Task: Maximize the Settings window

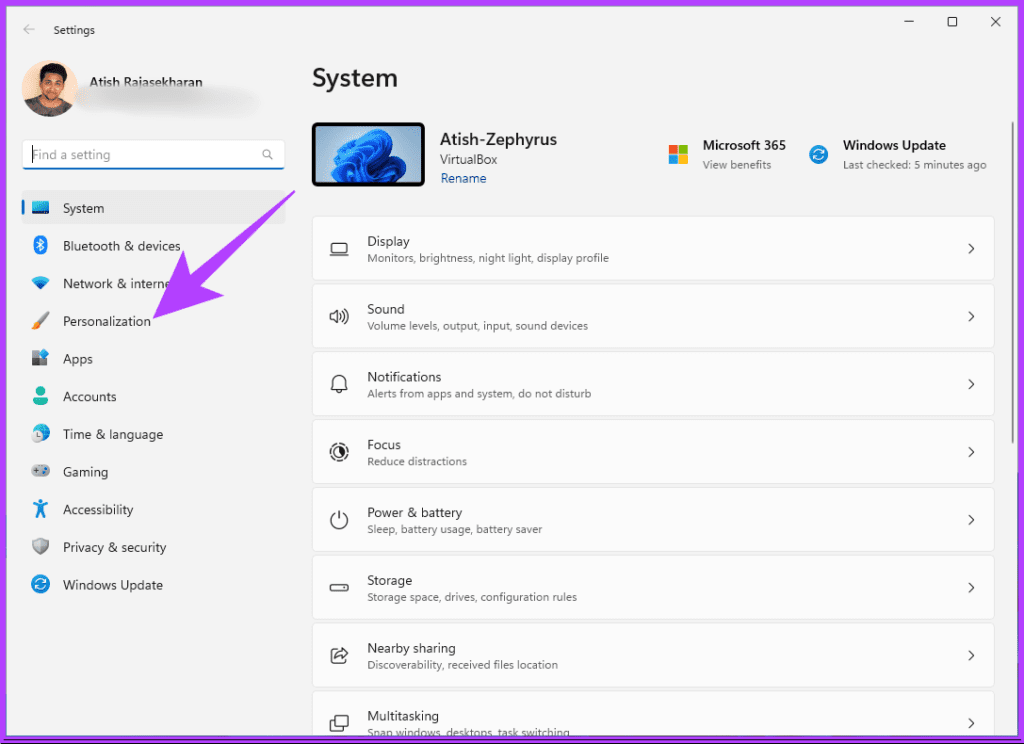Action: tap(952, 22)
